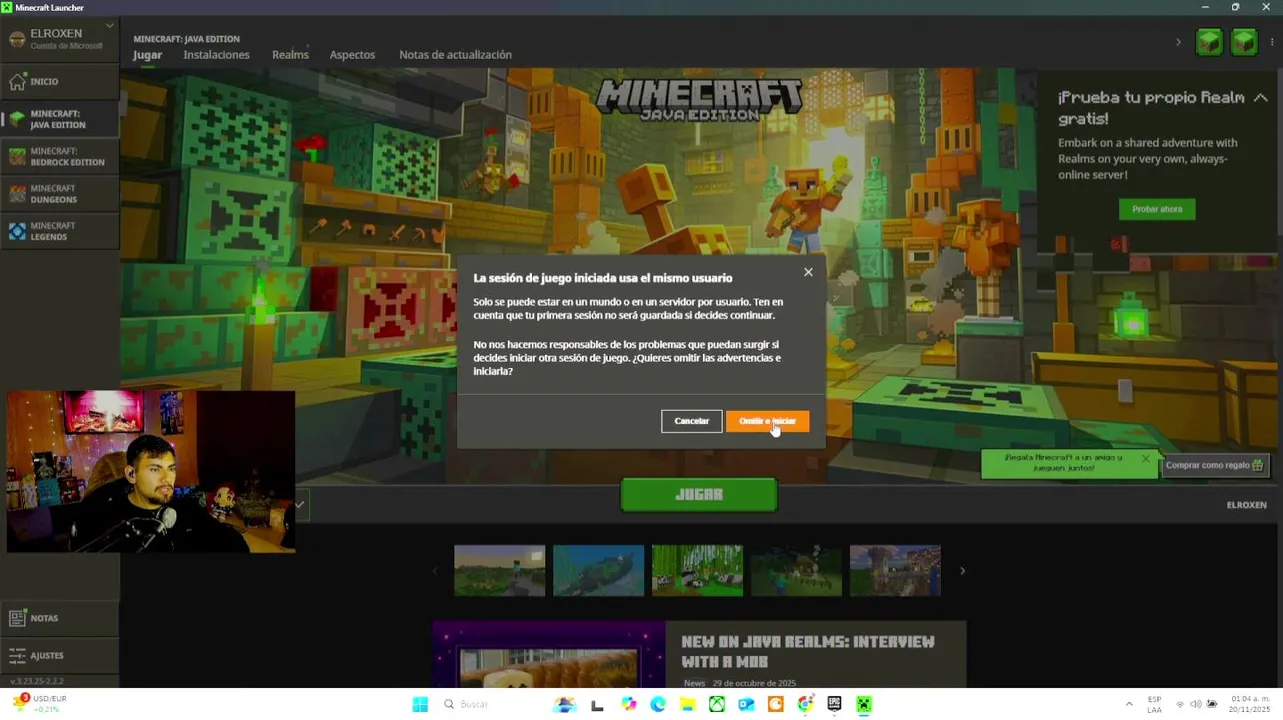Open the Xbox app from the taskbar

[717, 704]
